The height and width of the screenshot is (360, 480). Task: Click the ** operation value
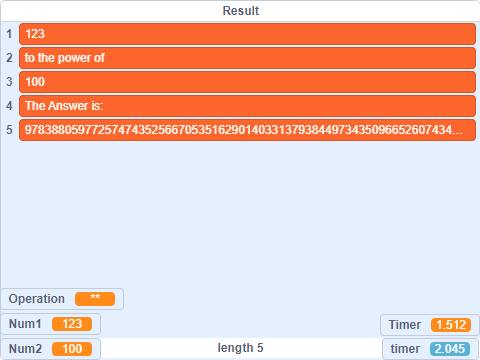pyautogui.click(x=95, y=299)
